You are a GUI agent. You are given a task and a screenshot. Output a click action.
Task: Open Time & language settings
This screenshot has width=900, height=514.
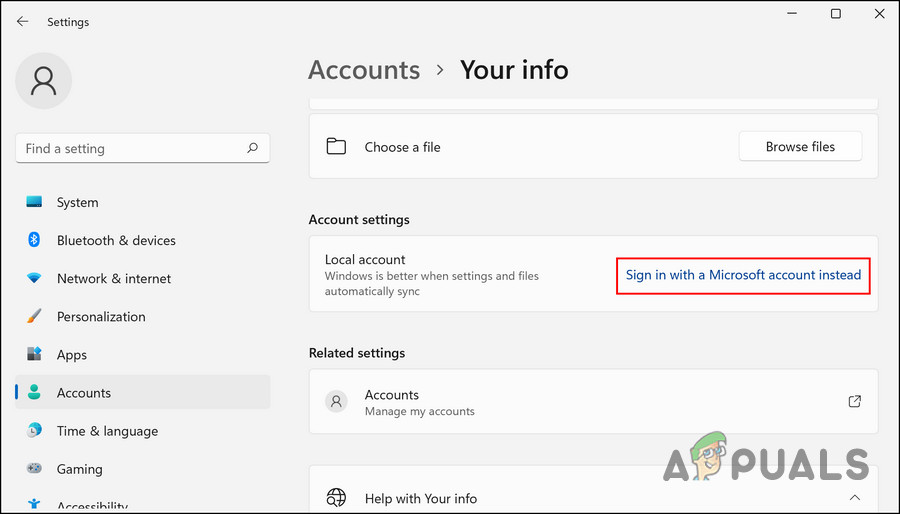(x=142, y=430)
